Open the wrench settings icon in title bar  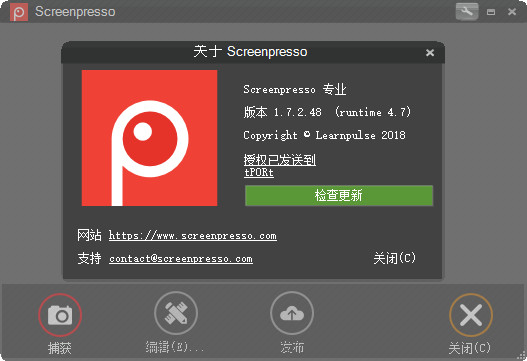pos(467,11)
